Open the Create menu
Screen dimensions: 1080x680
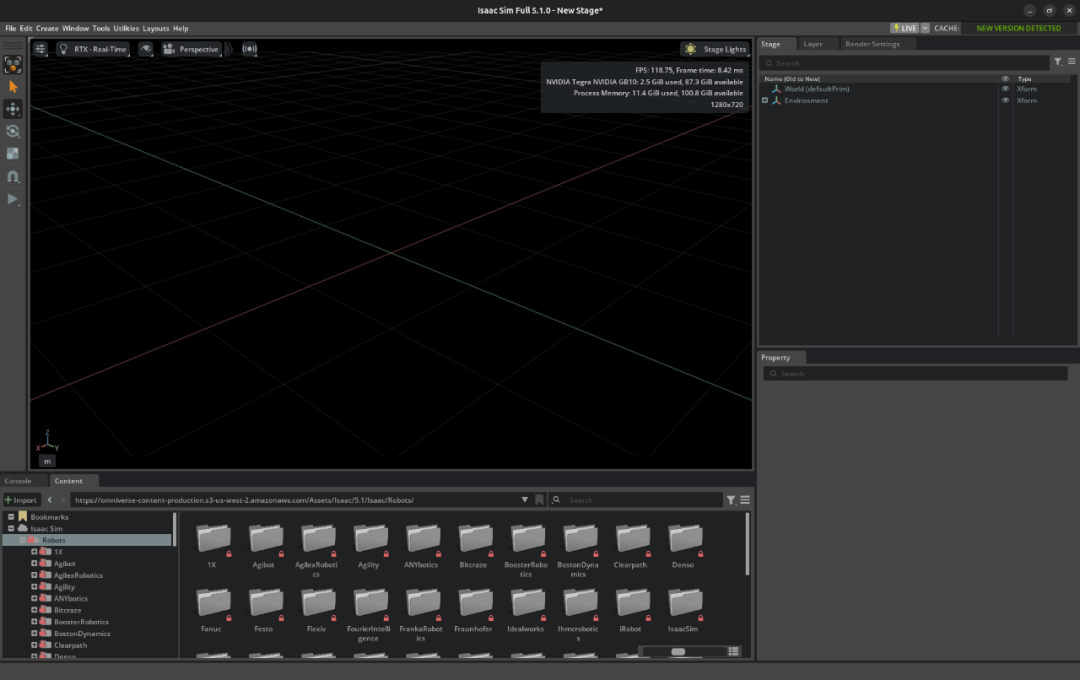point(47,28)
